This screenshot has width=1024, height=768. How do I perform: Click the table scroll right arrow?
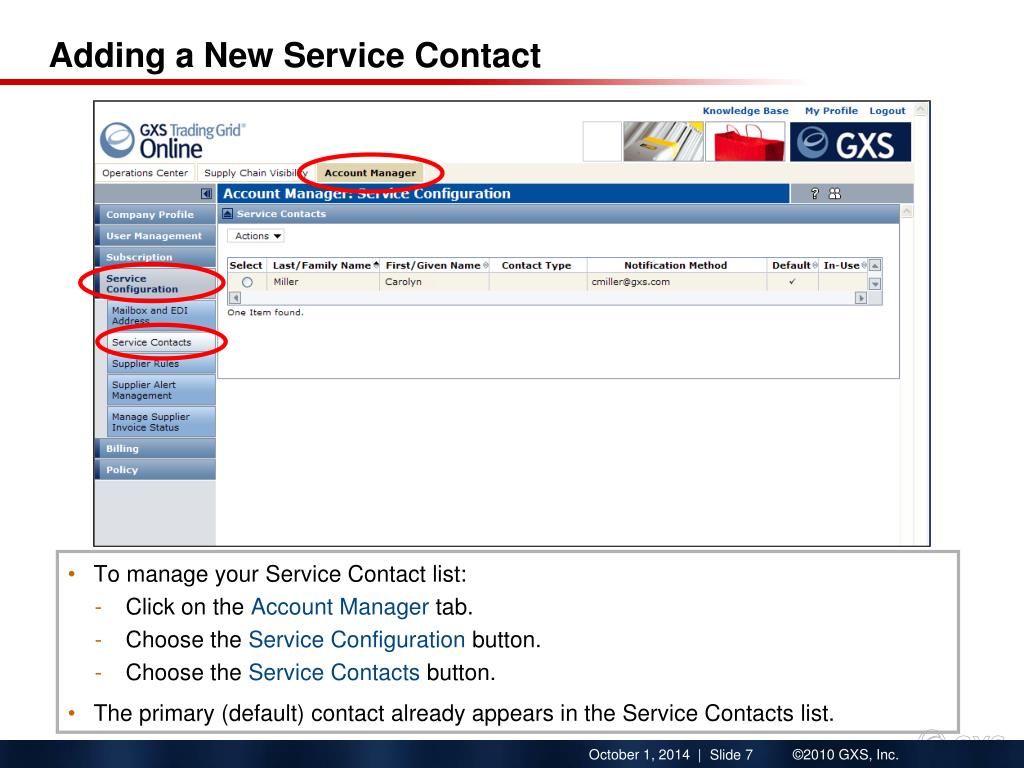click(861, 298)
